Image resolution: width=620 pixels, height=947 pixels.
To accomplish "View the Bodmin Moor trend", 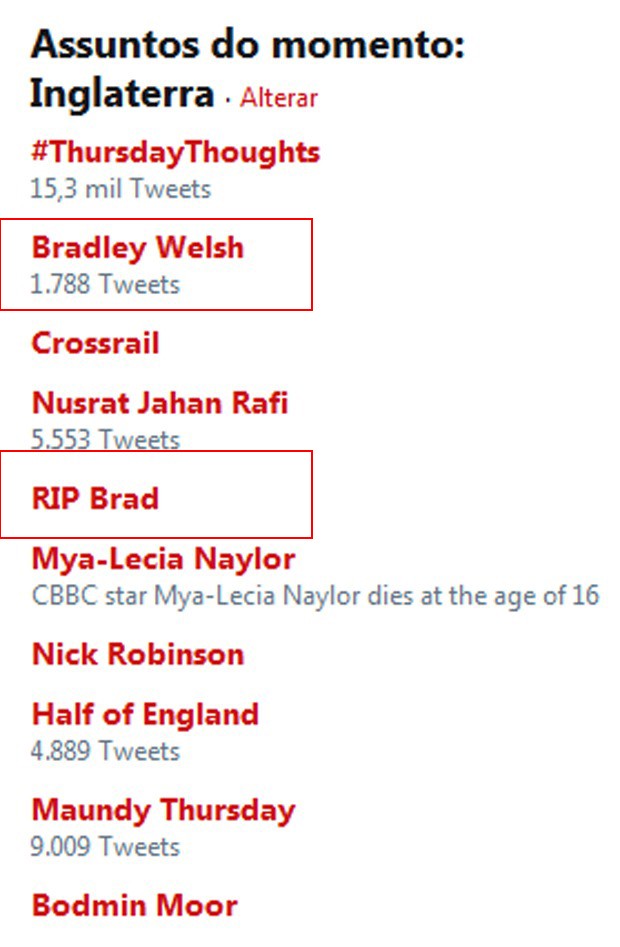I will [135, 905].
